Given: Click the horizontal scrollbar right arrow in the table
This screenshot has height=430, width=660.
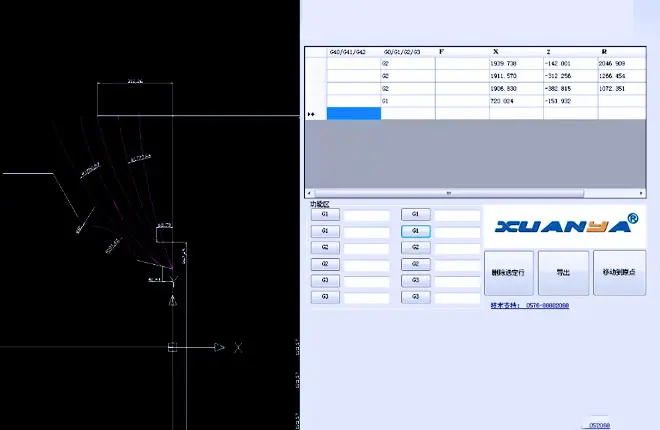Looking at the screenshot, I should point(641,193).
